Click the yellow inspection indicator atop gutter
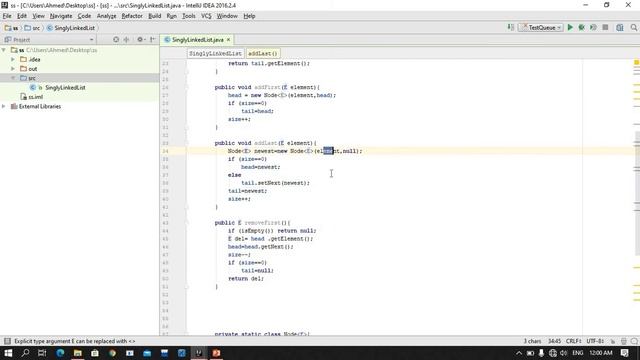The image size is (640, 360). [x=636, y=62]
